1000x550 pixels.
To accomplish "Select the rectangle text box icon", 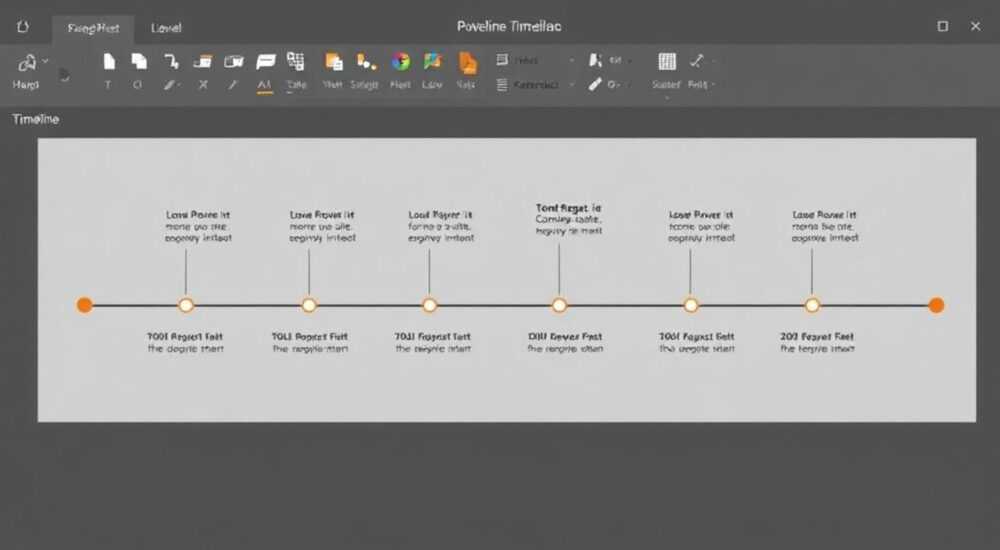I will pyautogui.click(x=233, y=61).
